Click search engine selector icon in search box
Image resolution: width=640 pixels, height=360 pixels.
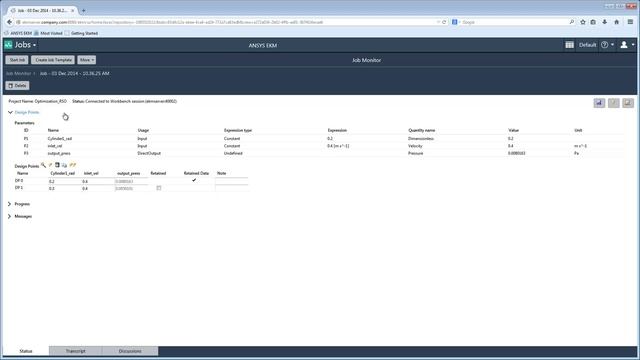[x=456, y=22]
